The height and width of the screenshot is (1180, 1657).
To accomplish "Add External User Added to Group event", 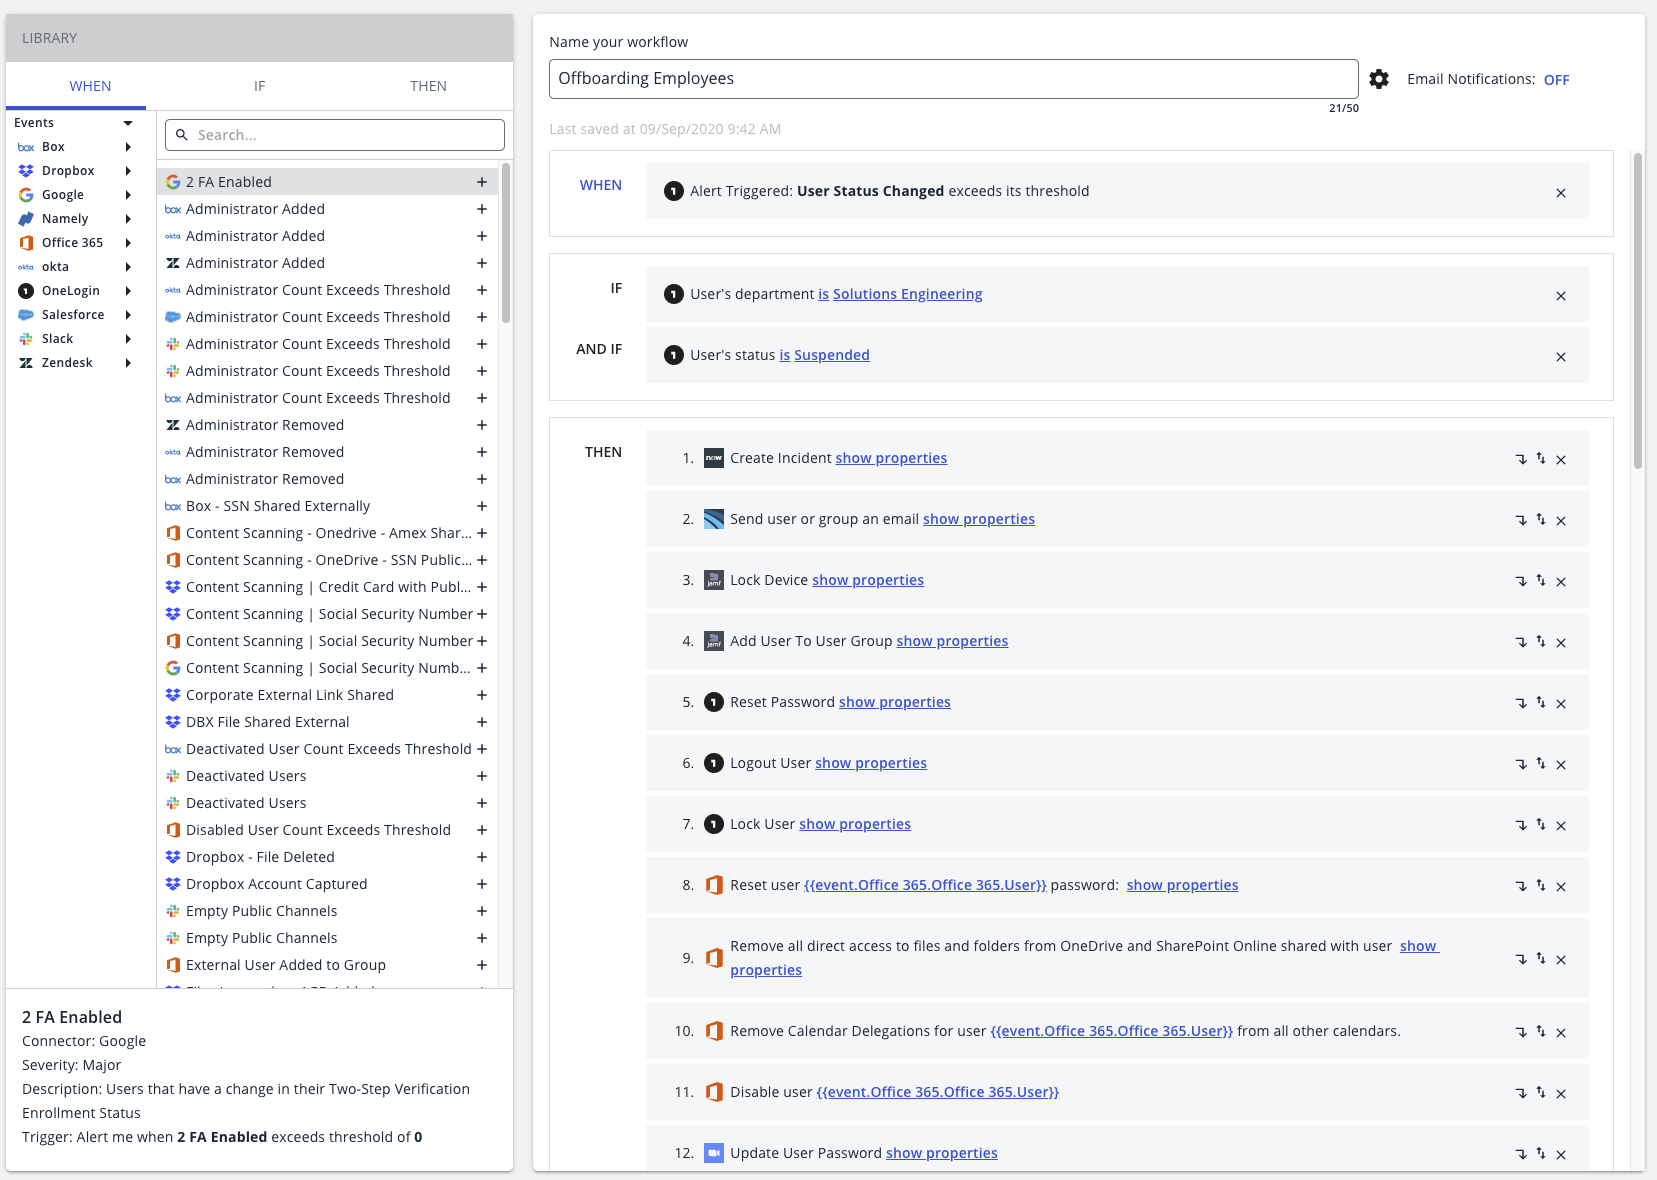I will click(482, 965).
